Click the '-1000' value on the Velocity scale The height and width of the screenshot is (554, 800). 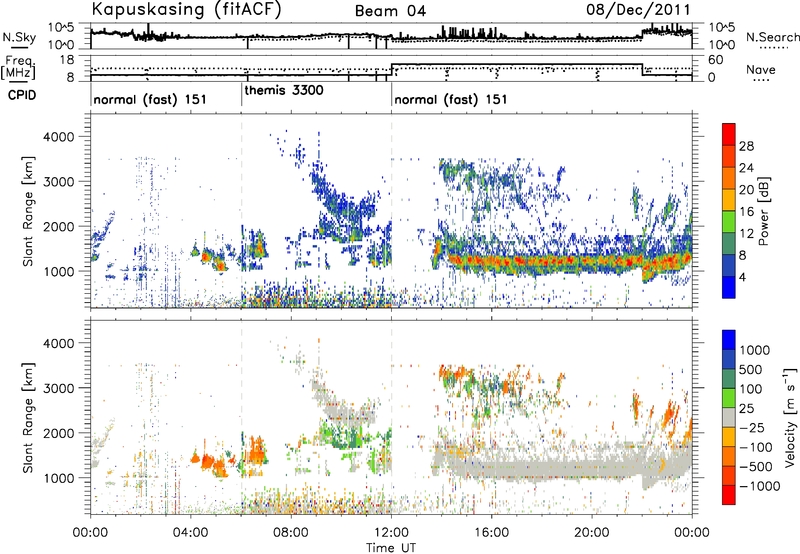coord(759,486)
